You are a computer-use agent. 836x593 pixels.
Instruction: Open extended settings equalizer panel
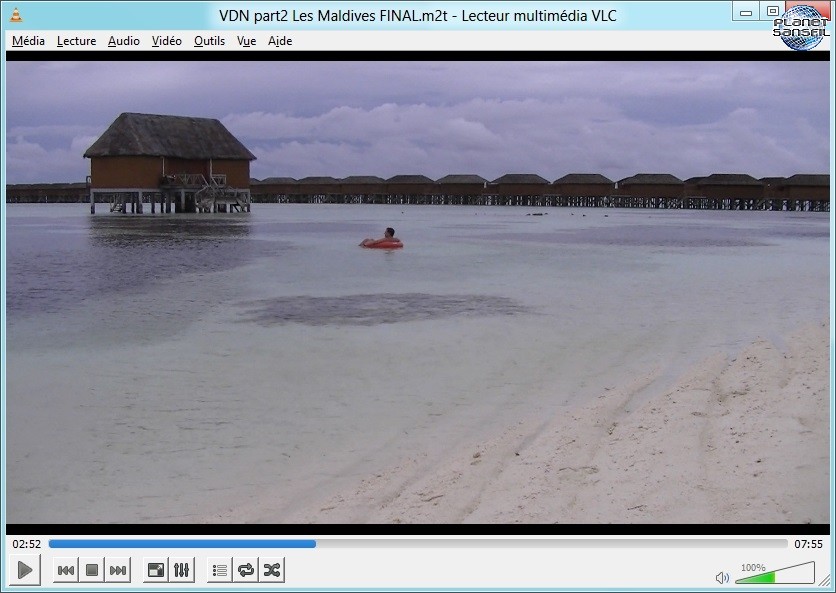pyautogui.click(x=182, y=570)
